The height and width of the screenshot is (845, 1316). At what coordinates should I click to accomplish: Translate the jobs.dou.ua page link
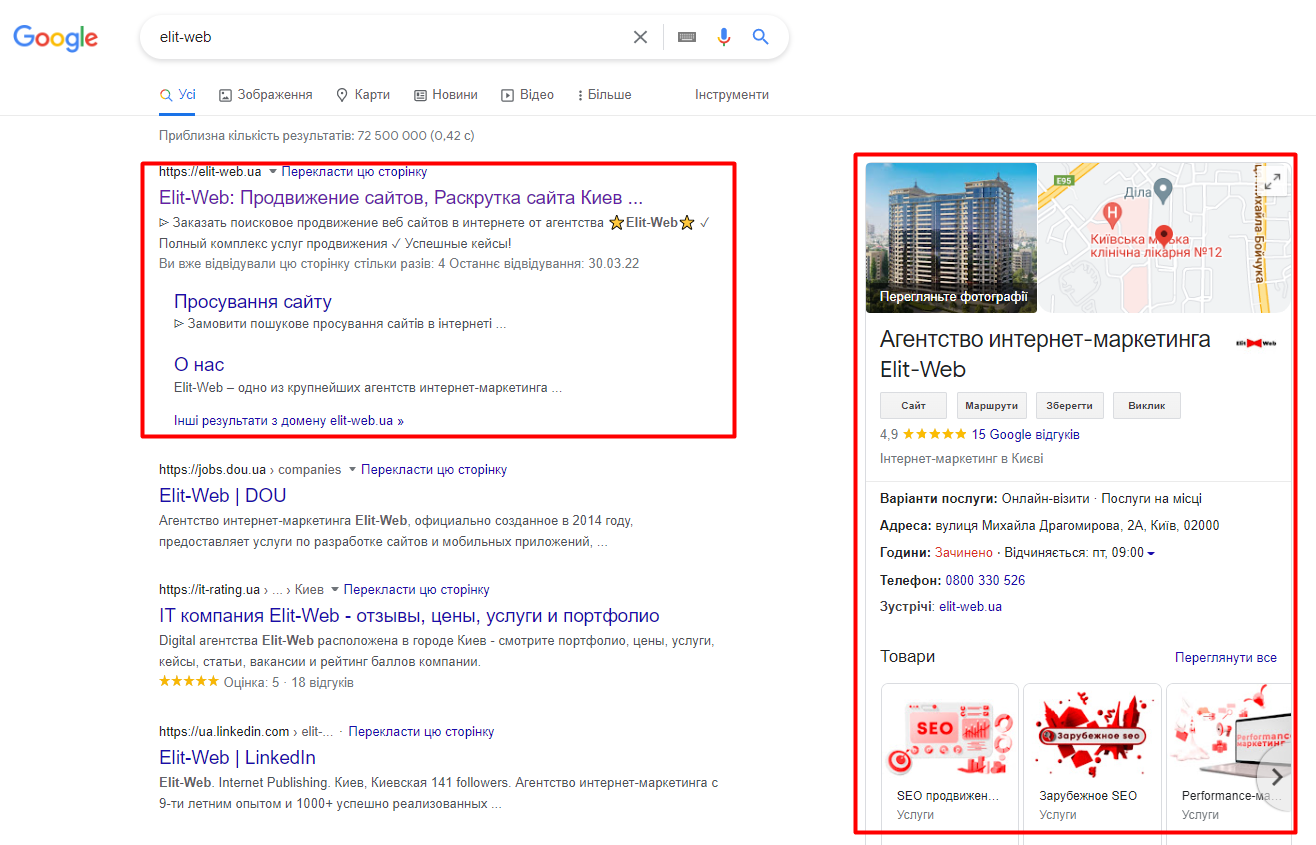click(x=434, y=470)
